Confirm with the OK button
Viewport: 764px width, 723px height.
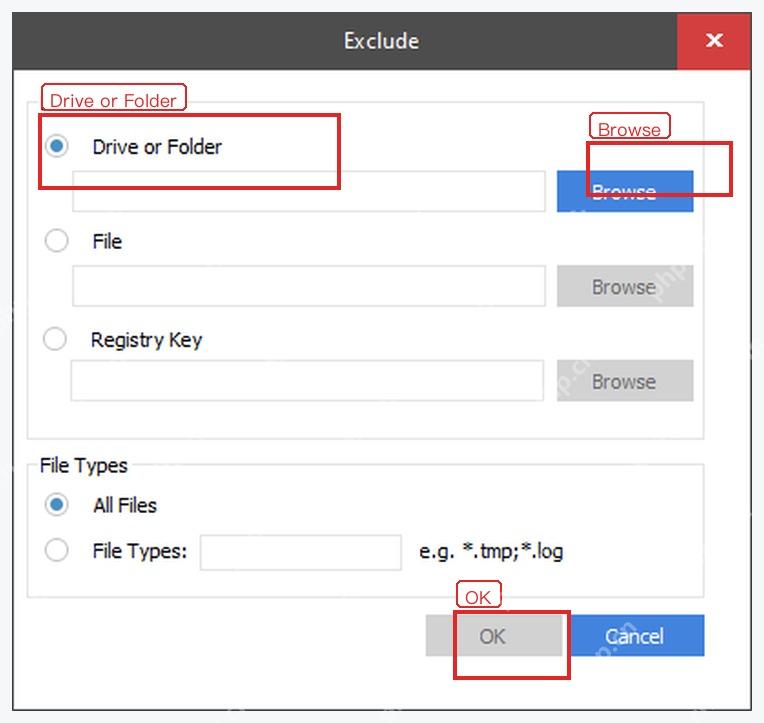point(494,636)
